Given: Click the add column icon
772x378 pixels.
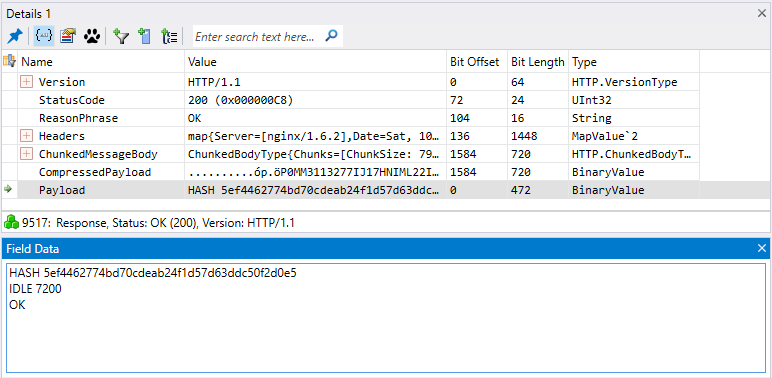Looking at the screenshot, I should pos(145,36).
